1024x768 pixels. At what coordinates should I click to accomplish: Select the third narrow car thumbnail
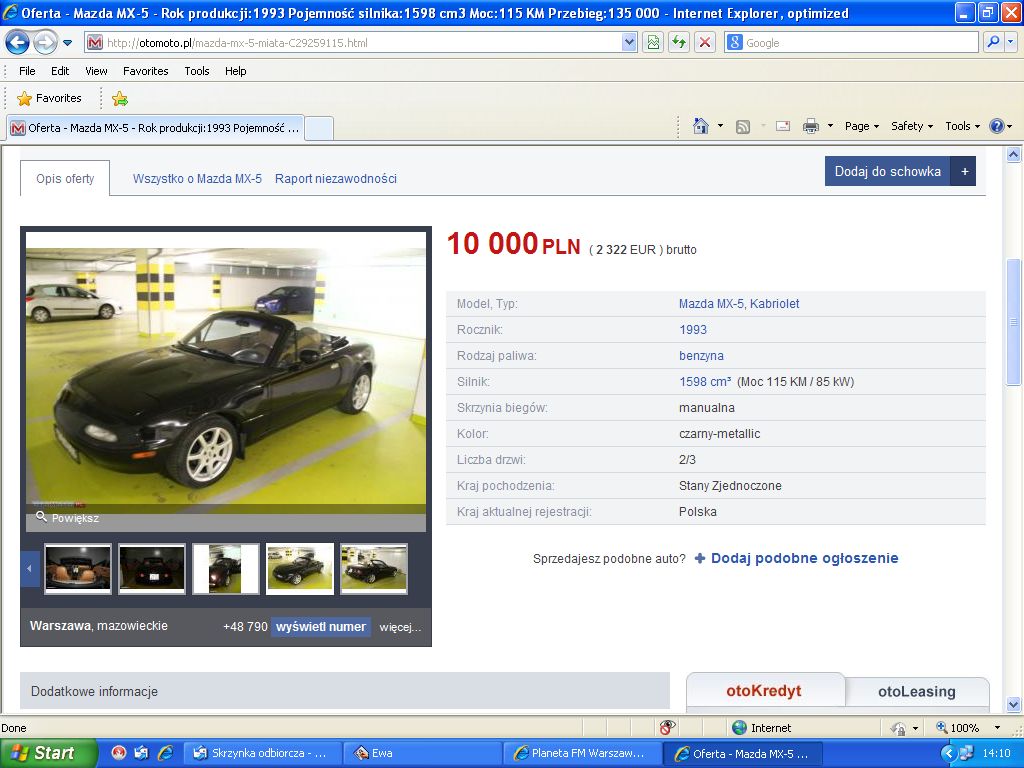[226, 569]
